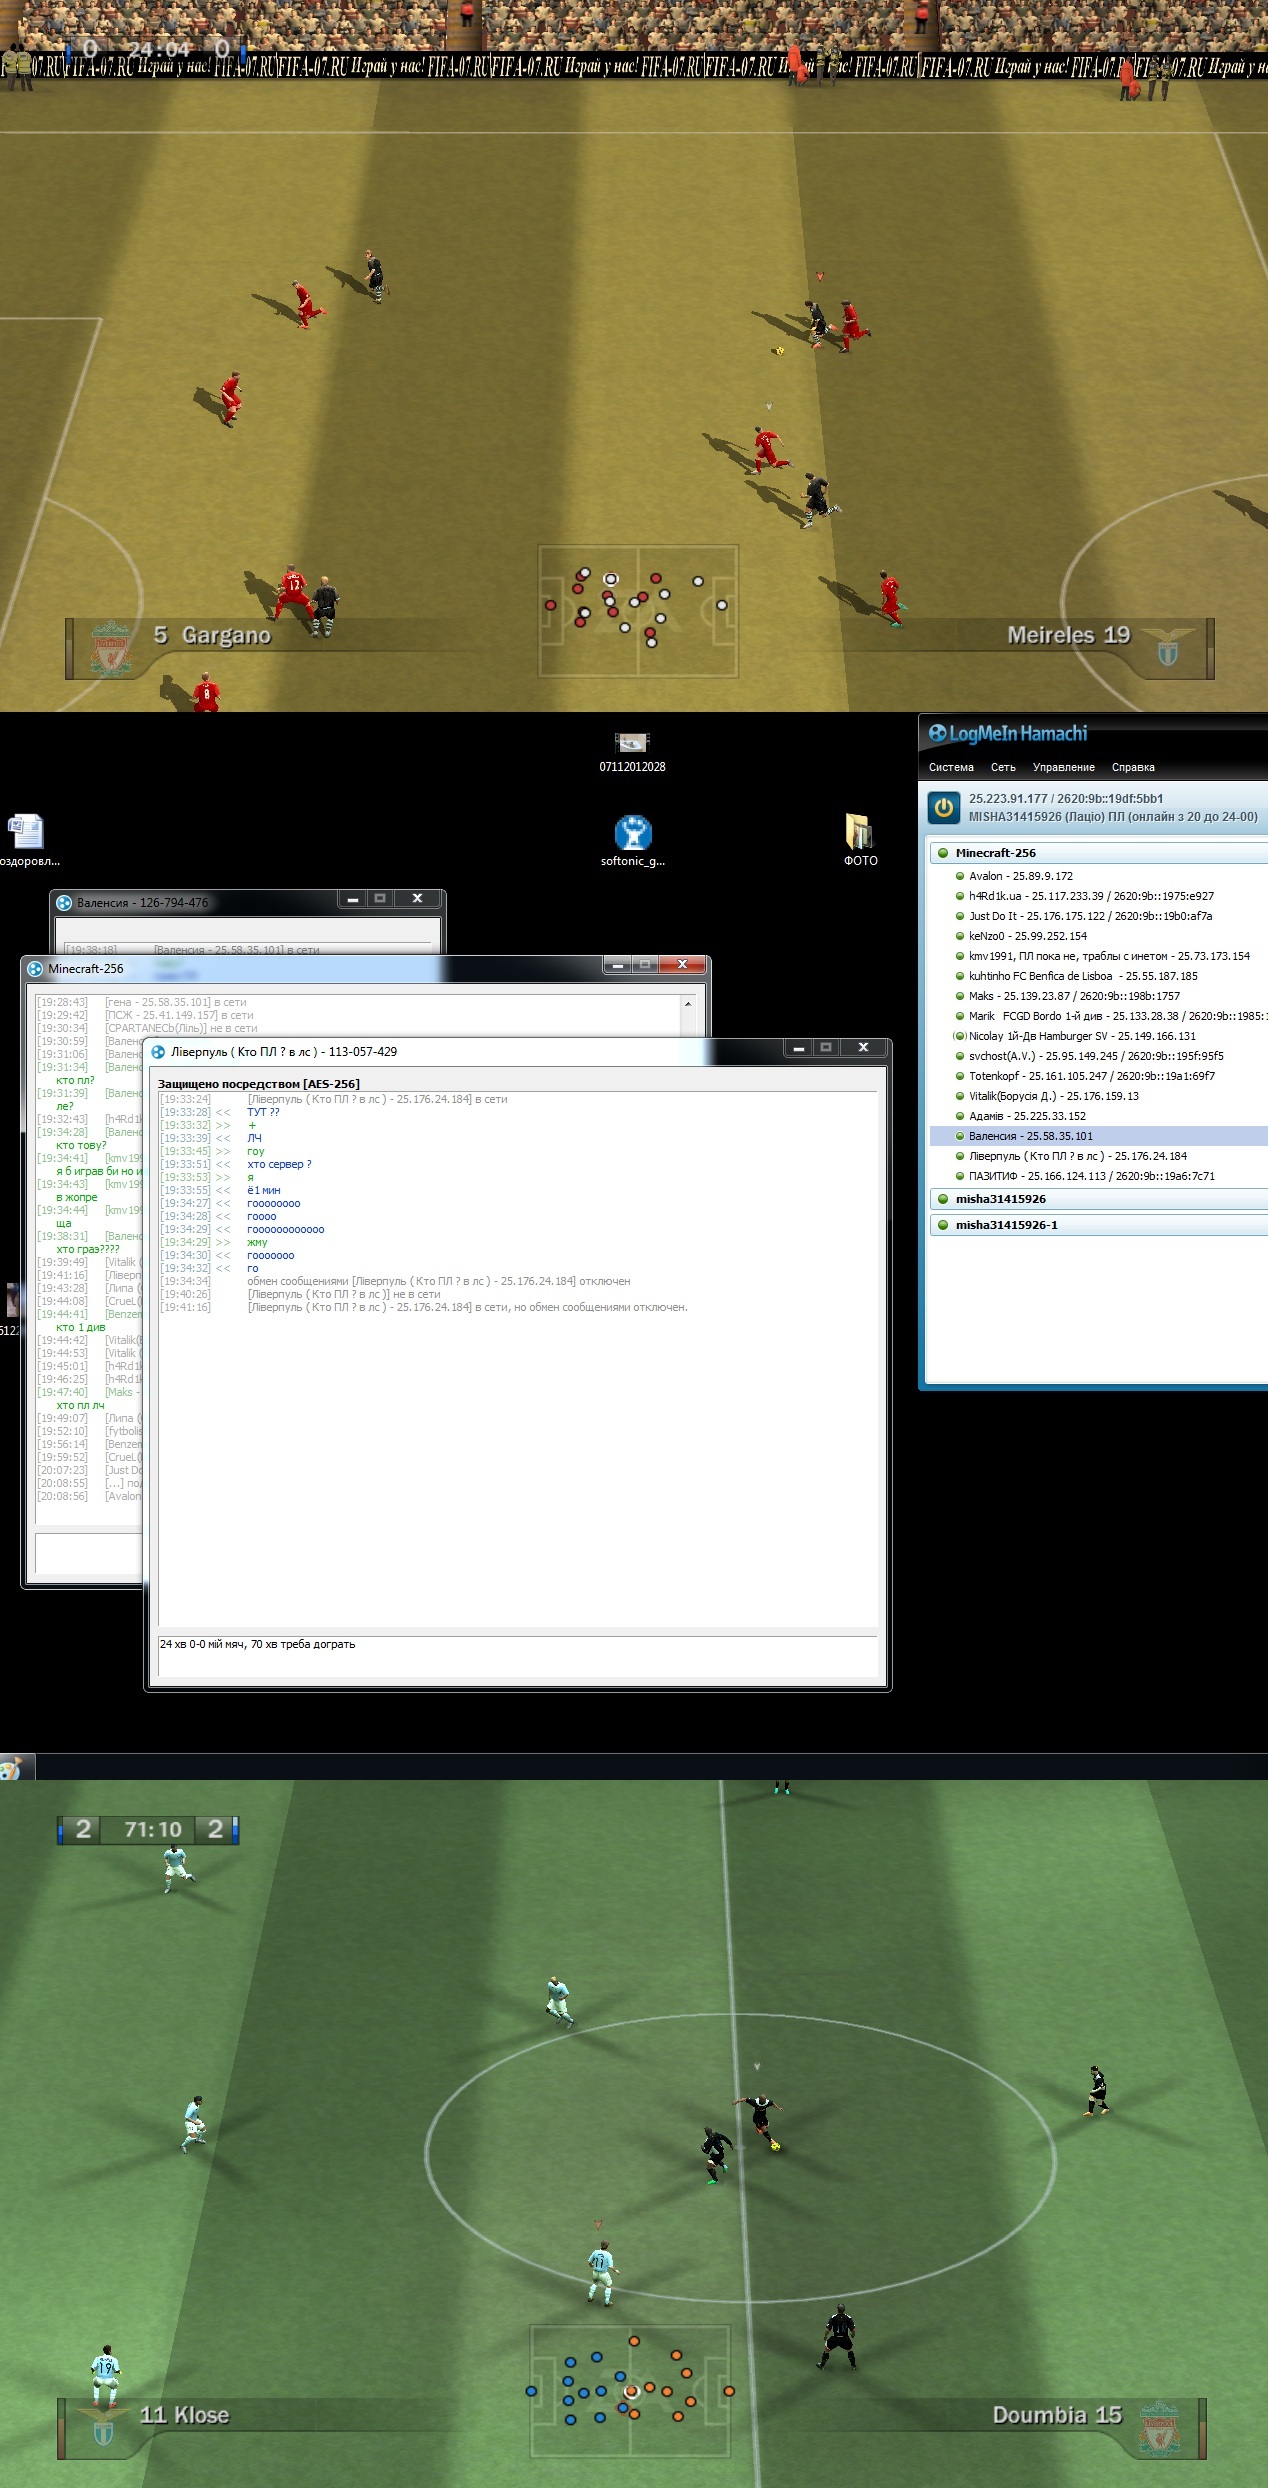The width and height of the screenshot is (1268, 2488).
Task: Select peer svchost(A.V.) in Hamachi list
Action: coord(1099,1056)
